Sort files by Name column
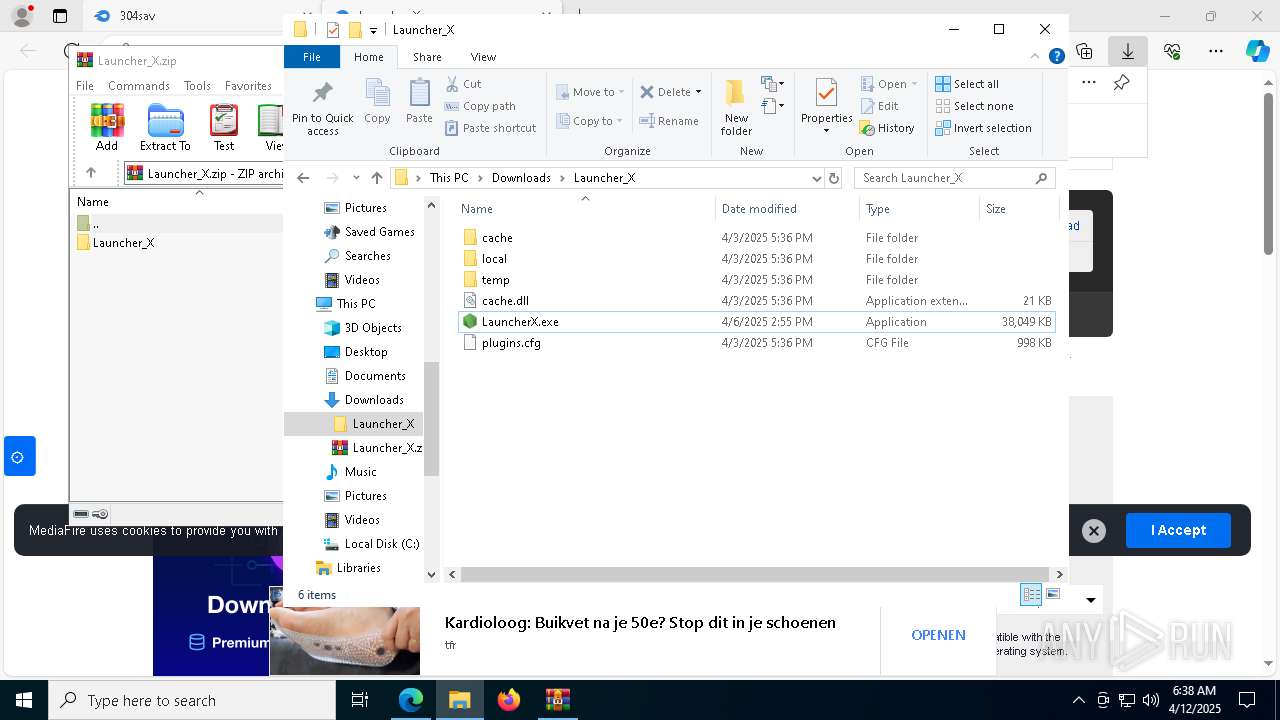Viewport: 1280px width, 720px height. [585, 209]
